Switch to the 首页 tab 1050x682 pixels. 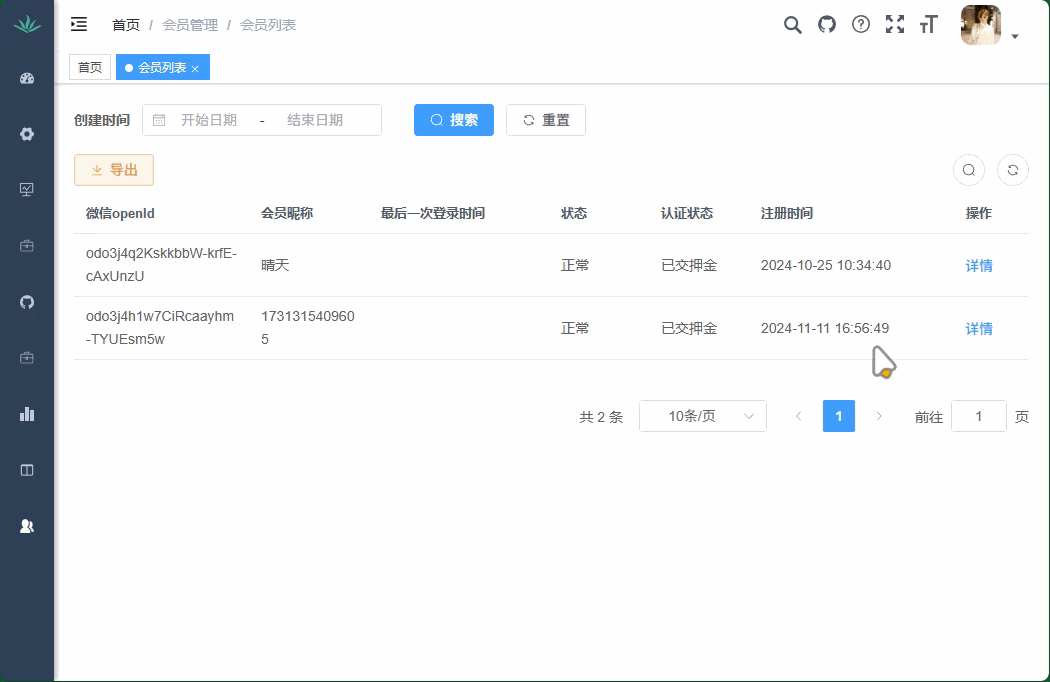(x=90, y=67)
